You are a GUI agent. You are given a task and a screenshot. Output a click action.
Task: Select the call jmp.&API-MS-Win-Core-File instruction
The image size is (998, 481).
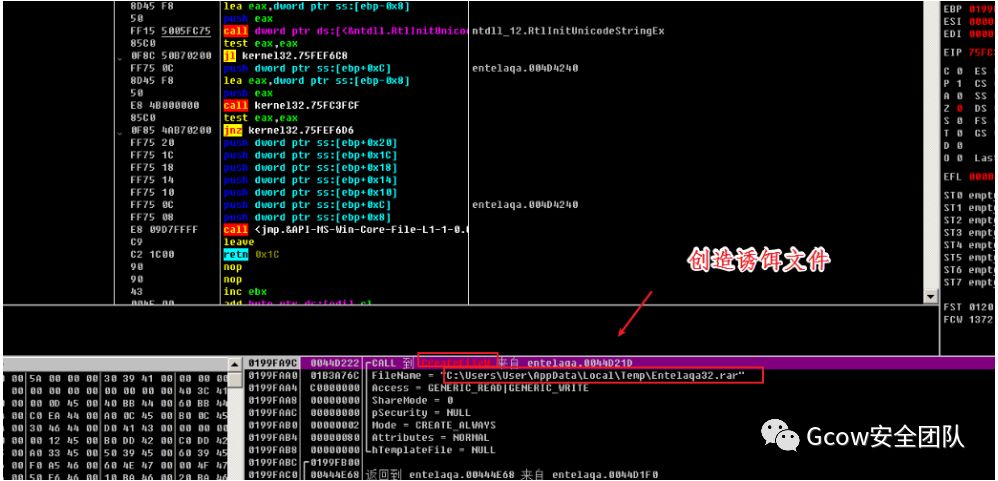click(x=346, y=230)
